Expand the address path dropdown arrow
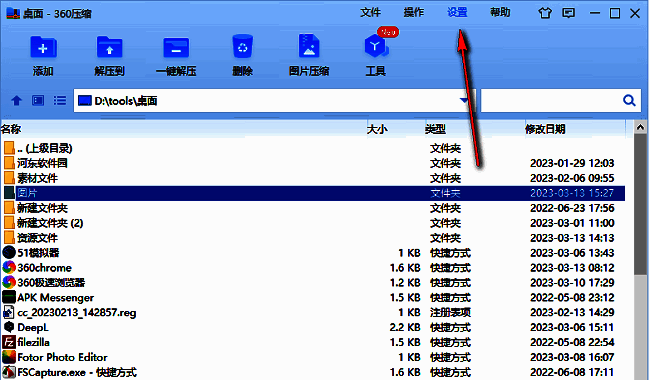 click(464, 100)
